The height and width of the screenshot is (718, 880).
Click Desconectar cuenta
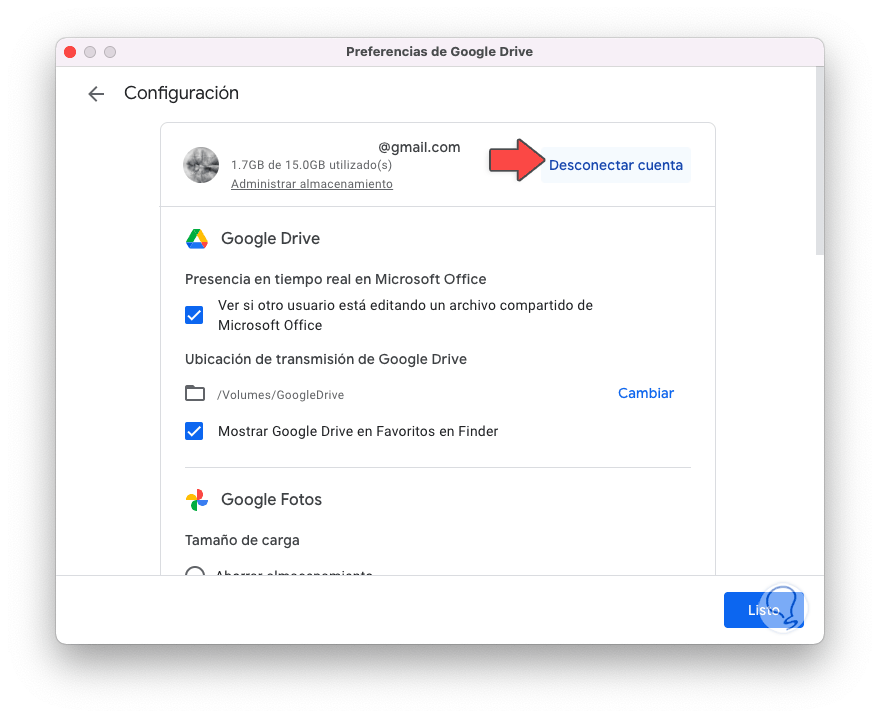coord(616,165)
